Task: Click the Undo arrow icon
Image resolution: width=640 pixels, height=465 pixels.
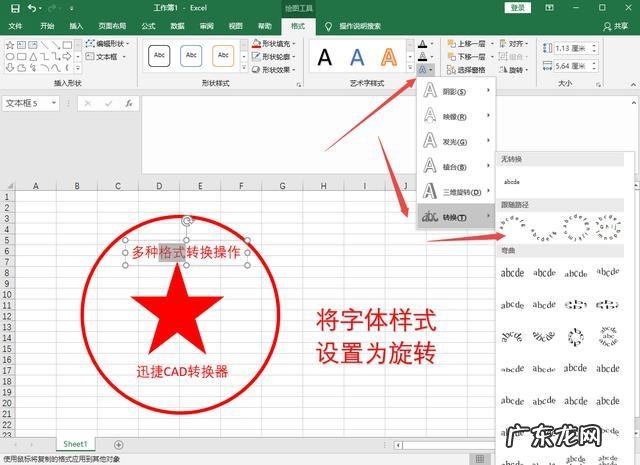Action: [x=32, y=8]
